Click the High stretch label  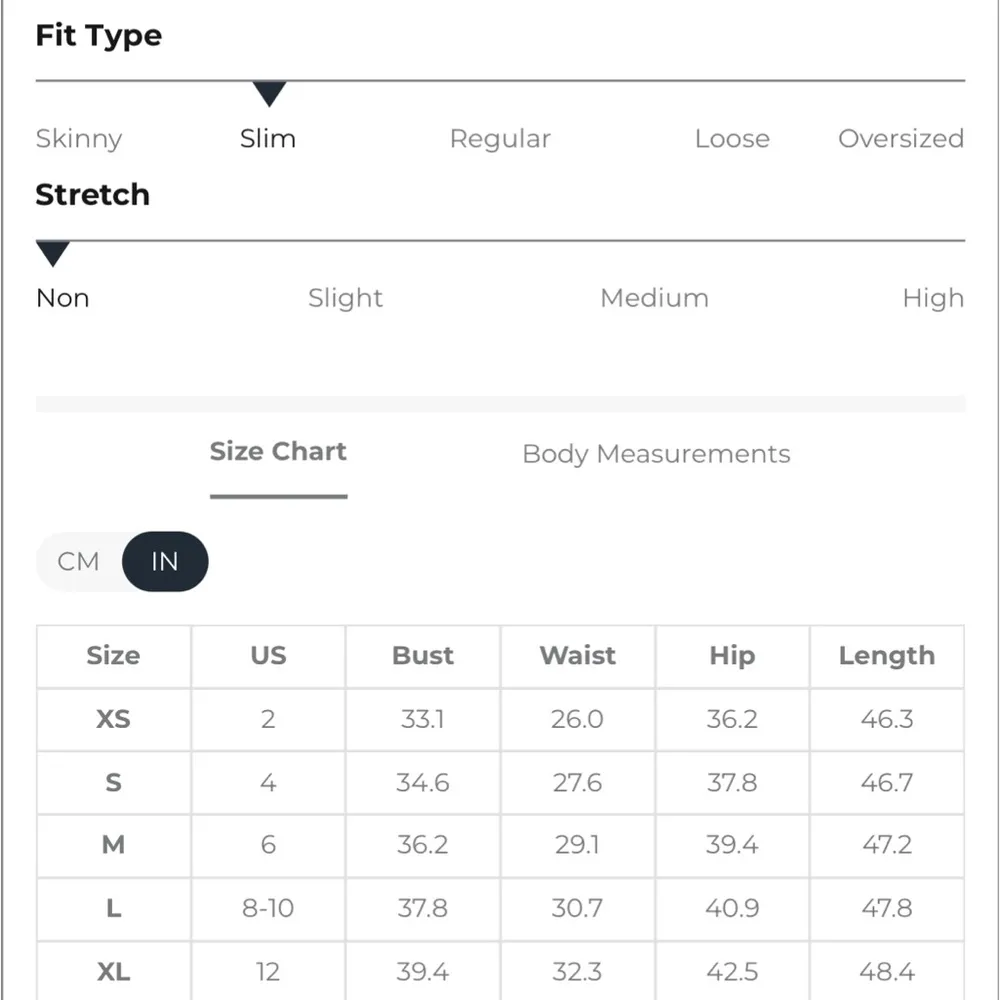point(932,298)
